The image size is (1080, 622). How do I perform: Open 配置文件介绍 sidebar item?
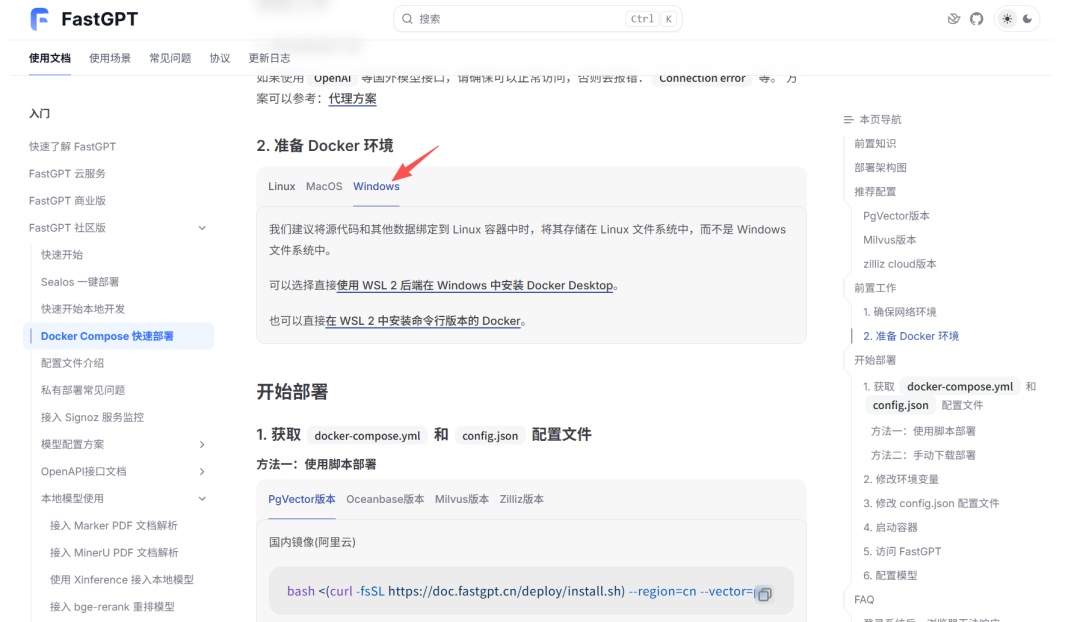[x=72, y=363]
